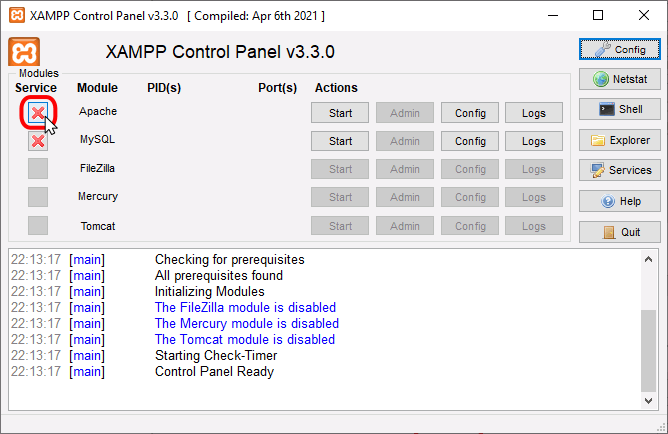The width and height of the screenshot is (668, 434).
Task: Toggle the Apache service install checkbox
Action: (38, 113)
